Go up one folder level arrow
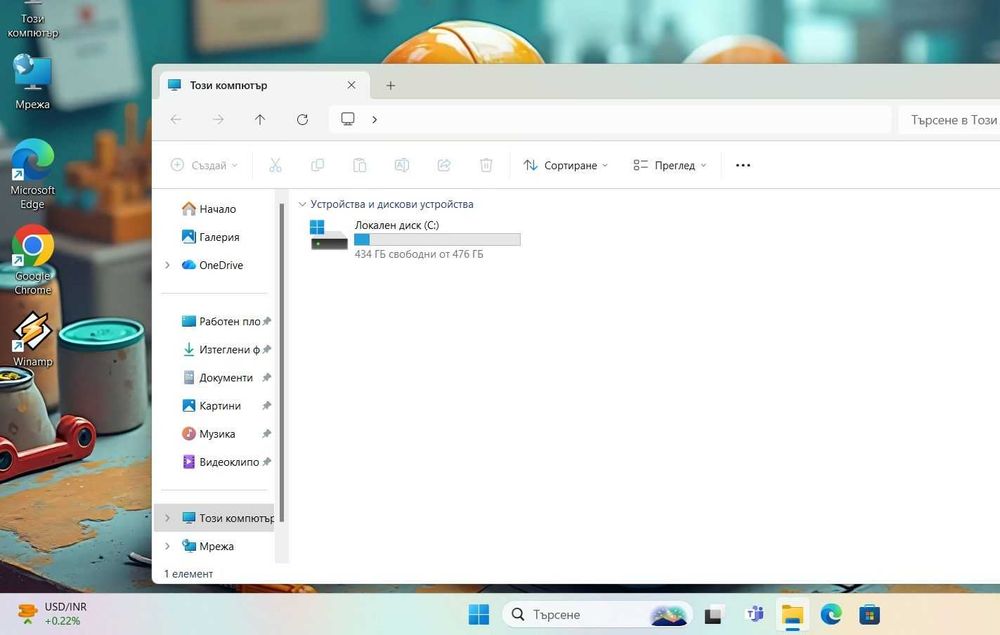The image size is (1000, 635). click(x=260, y=119)
